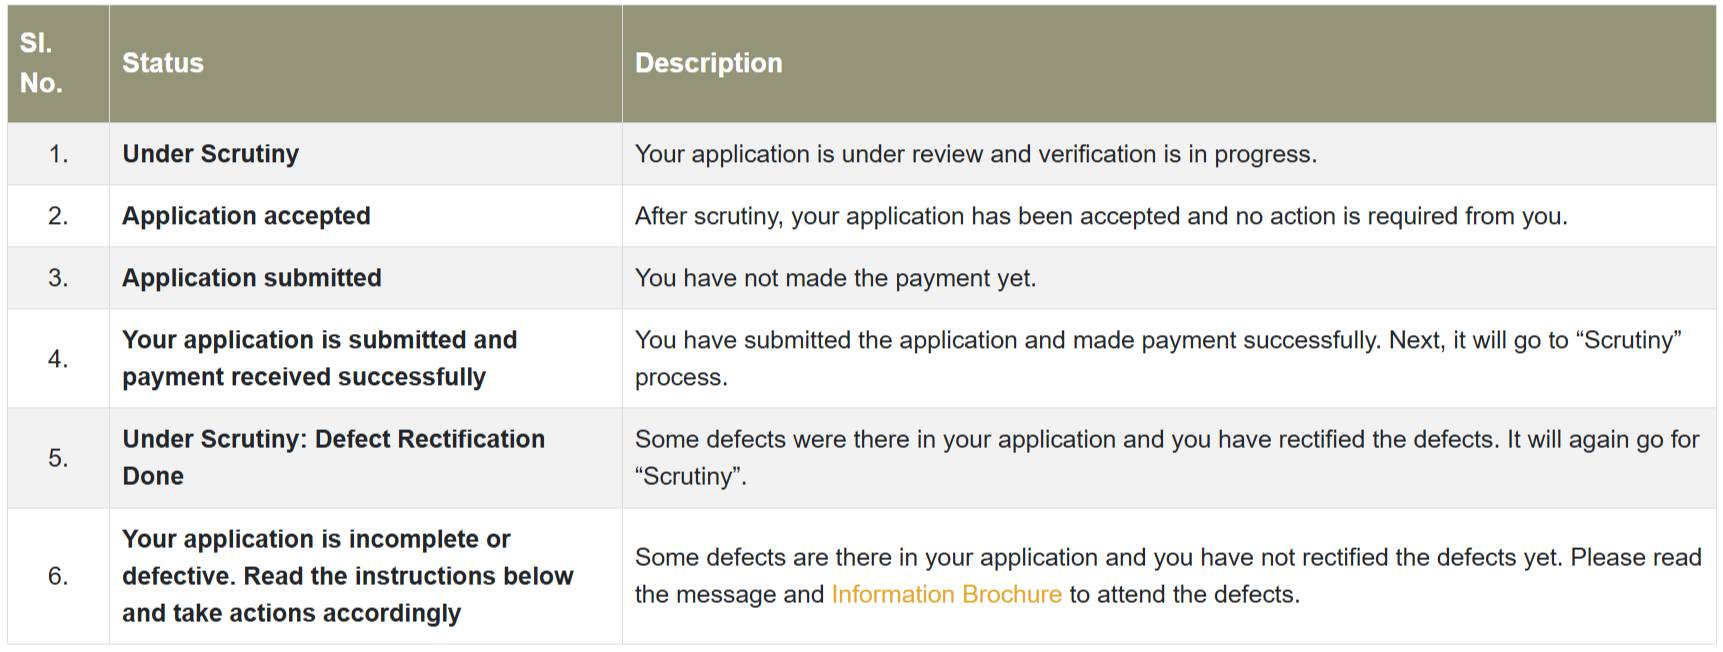Click the 'rectified the defects' description text

click(1166, 457)
